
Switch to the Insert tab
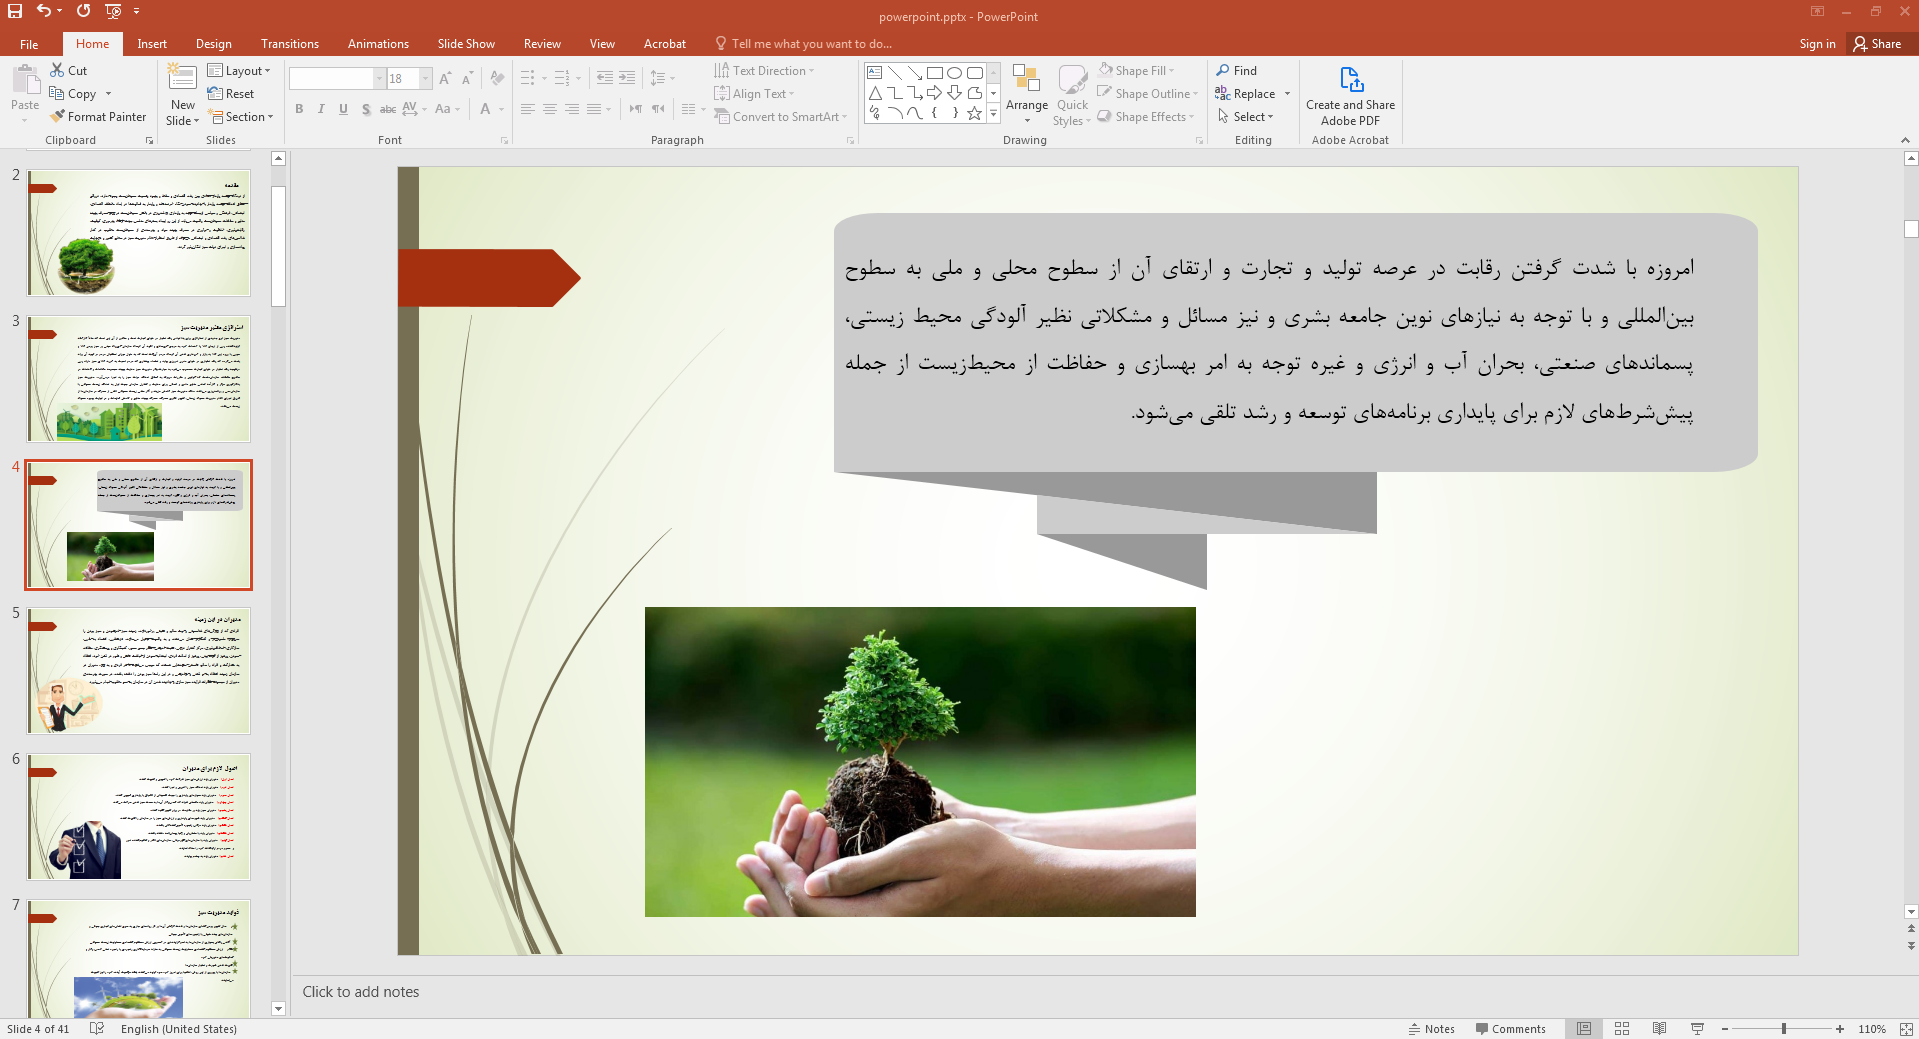click(x=152, y=44)
